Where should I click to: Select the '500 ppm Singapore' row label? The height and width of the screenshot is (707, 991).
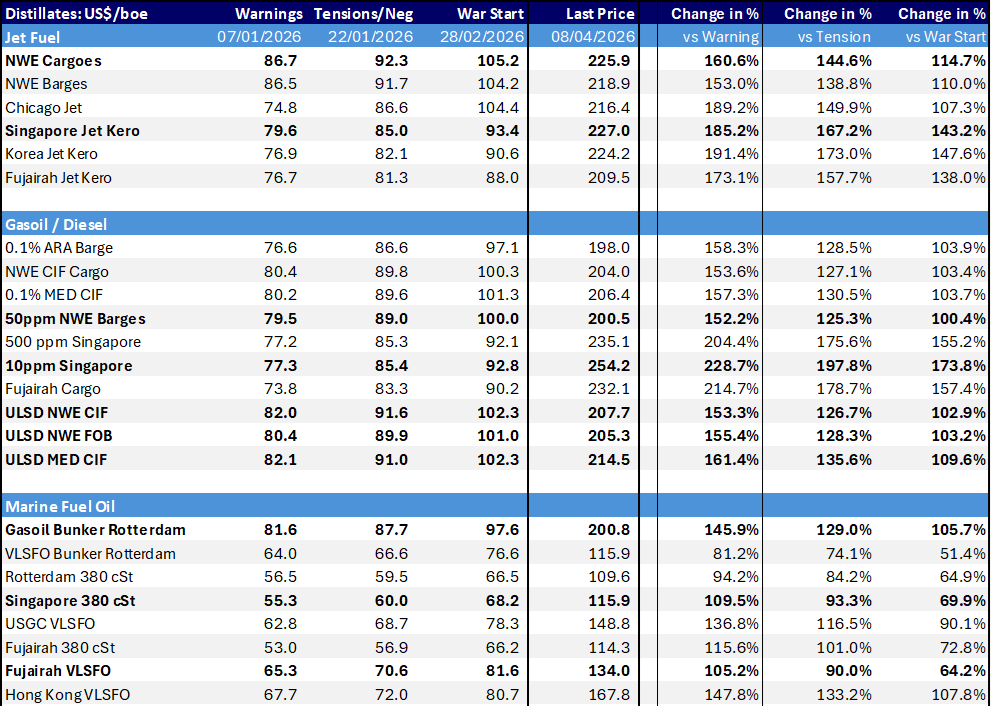tap(73, 342)
